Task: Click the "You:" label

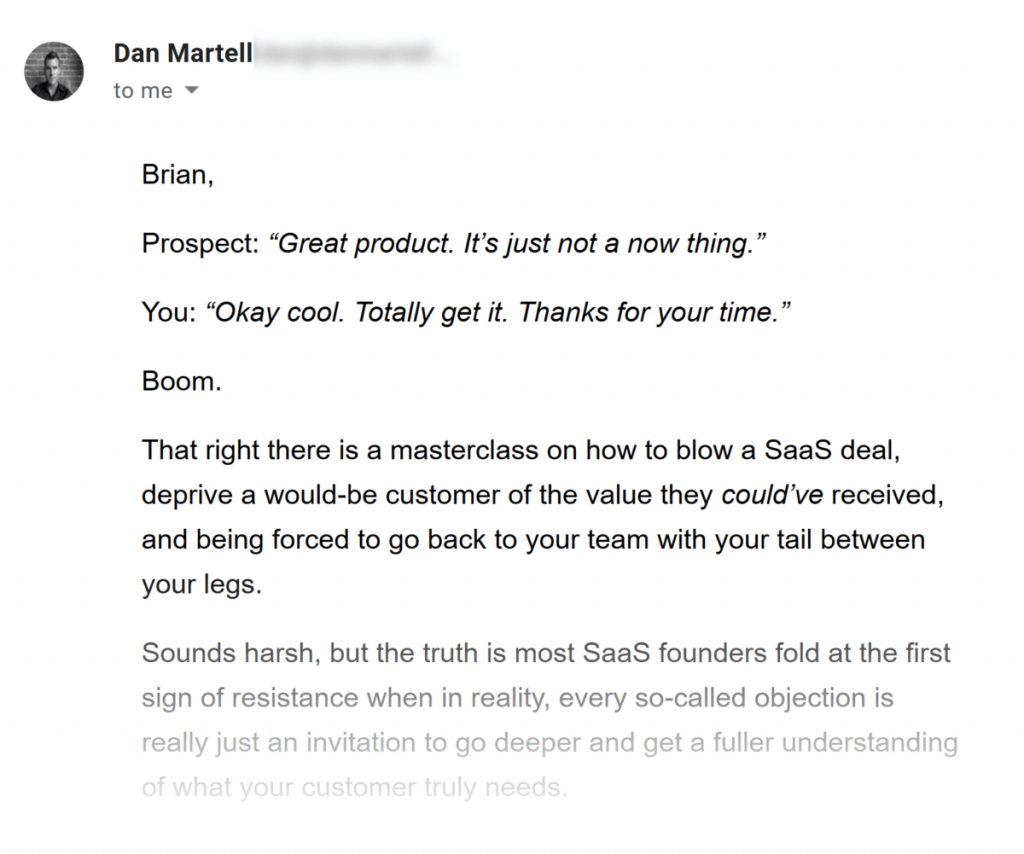Action: coord(169,312)
